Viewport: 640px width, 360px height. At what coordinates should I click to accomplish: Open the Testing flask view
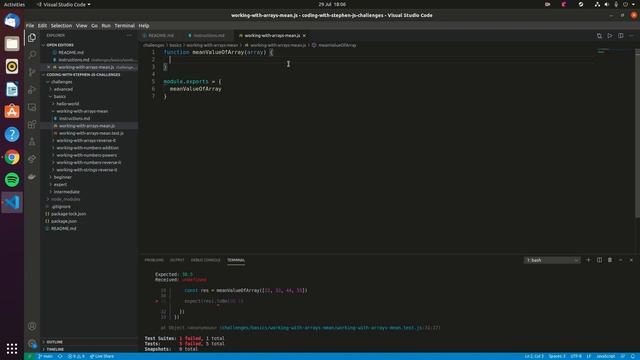pyautogui.click(x=32, y=142)
